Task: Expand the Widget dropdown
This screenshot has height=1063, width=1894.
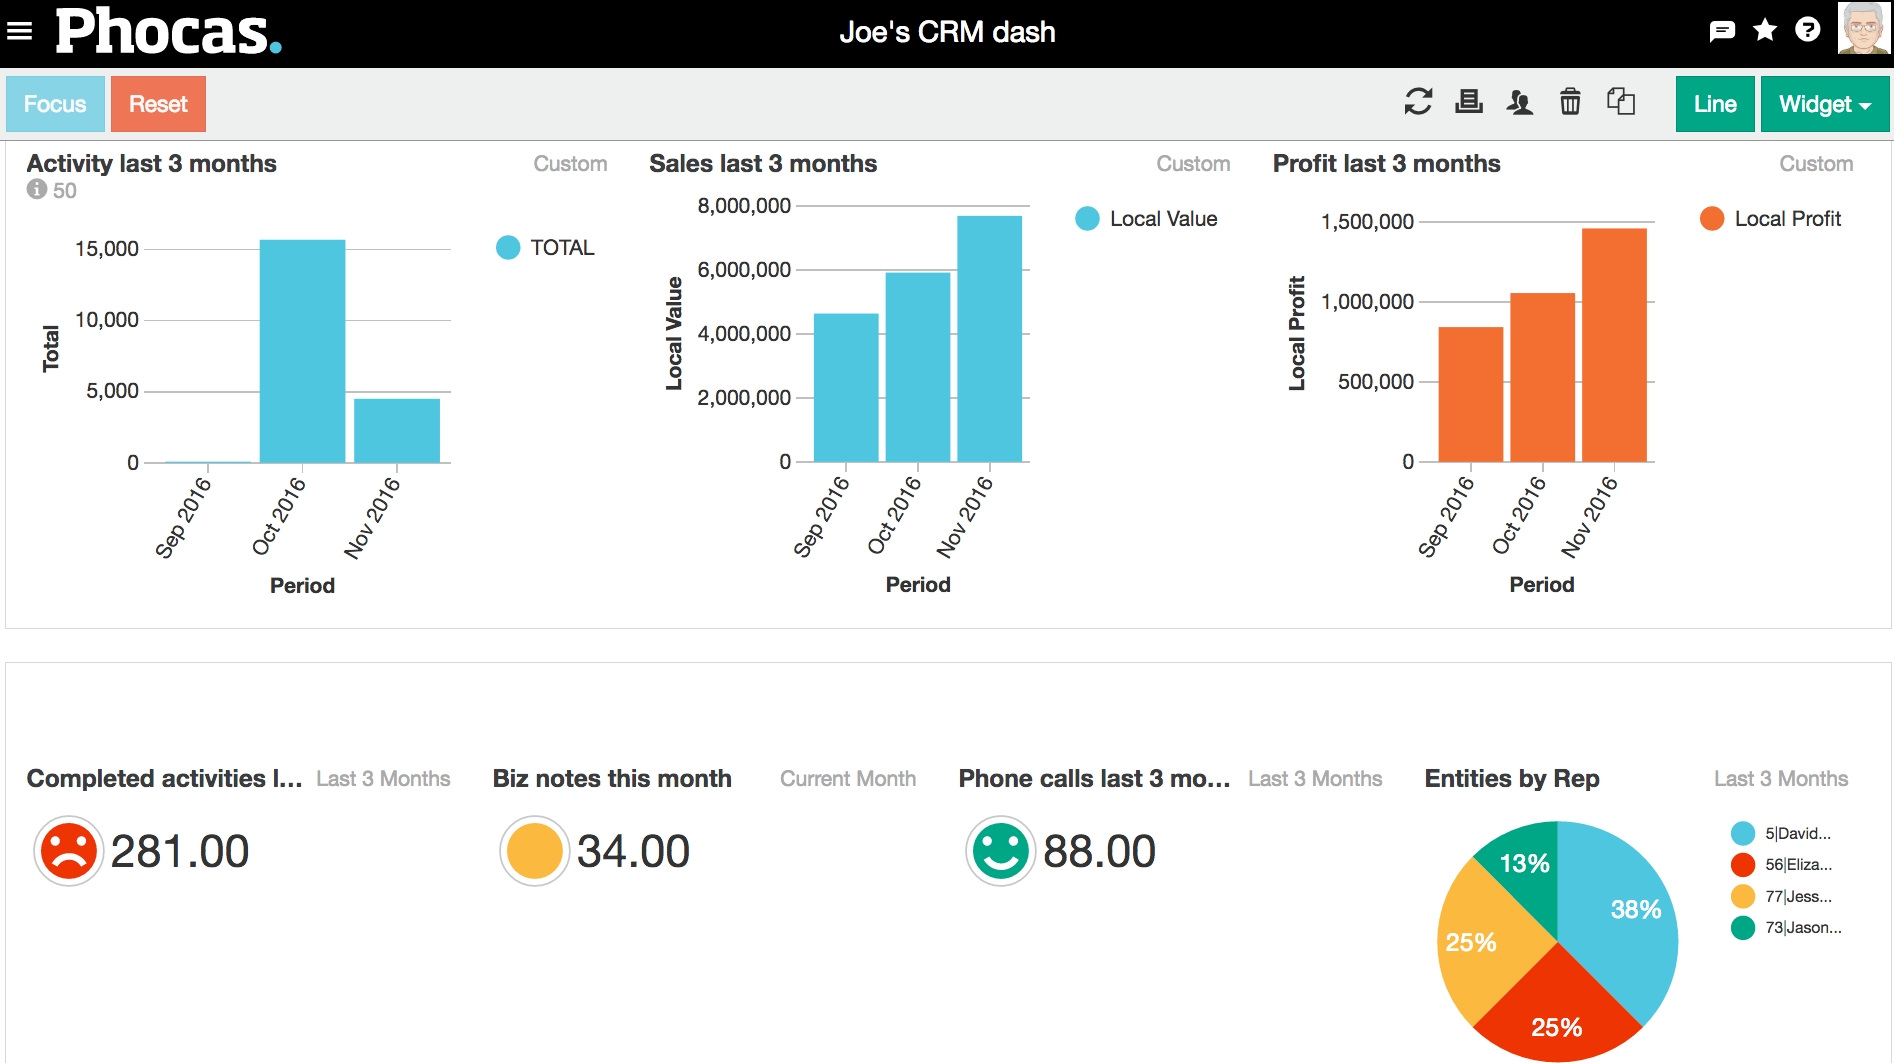Action: click(1824, 104)
